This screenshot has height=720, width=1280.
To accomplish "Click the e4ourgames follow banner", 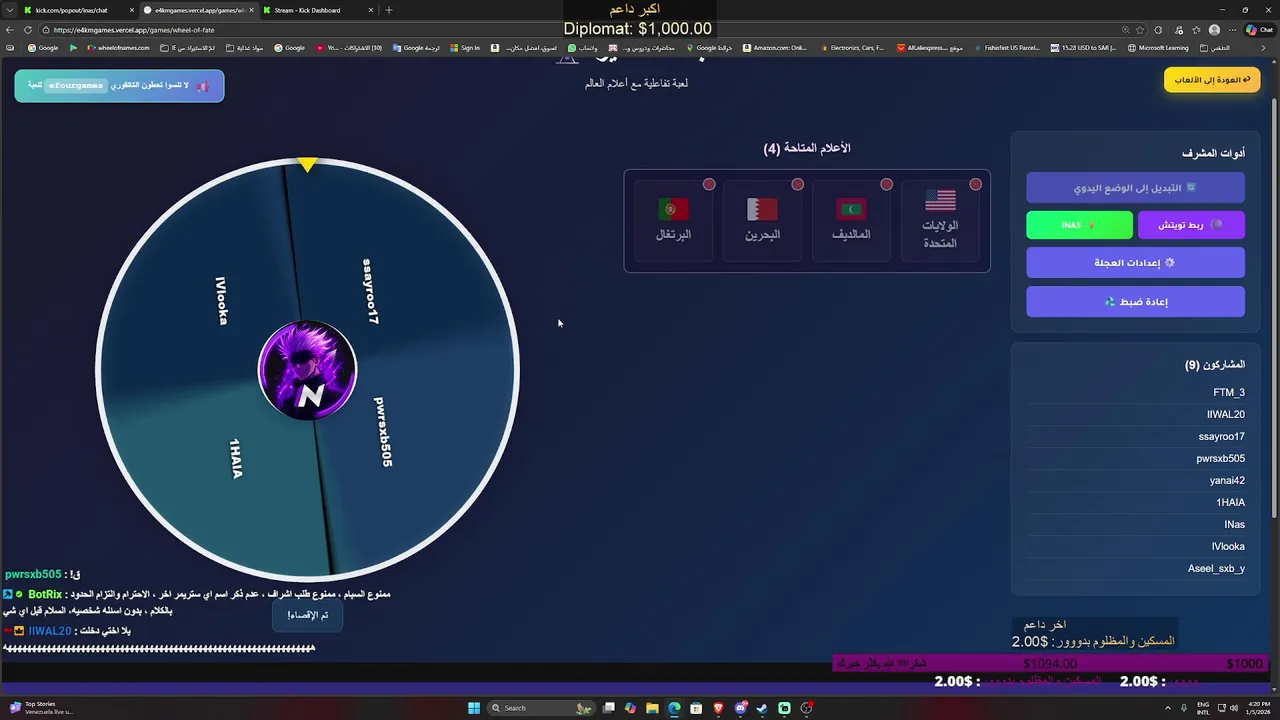I will (x=119, y=86).
